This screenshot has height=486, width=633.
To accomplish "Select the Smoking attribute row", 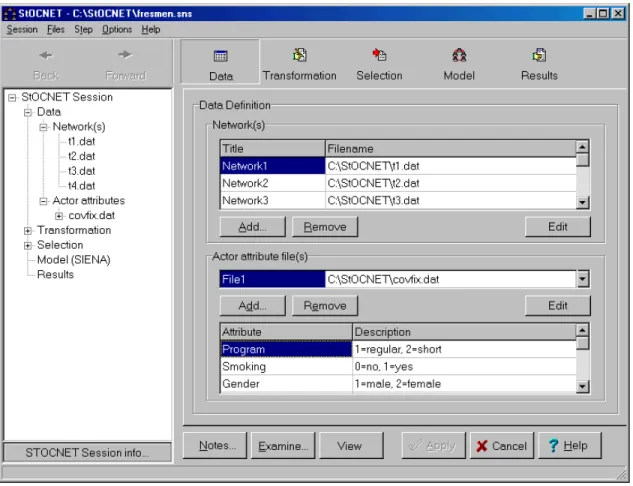I will pyautogui.click(x=286, y=367).
